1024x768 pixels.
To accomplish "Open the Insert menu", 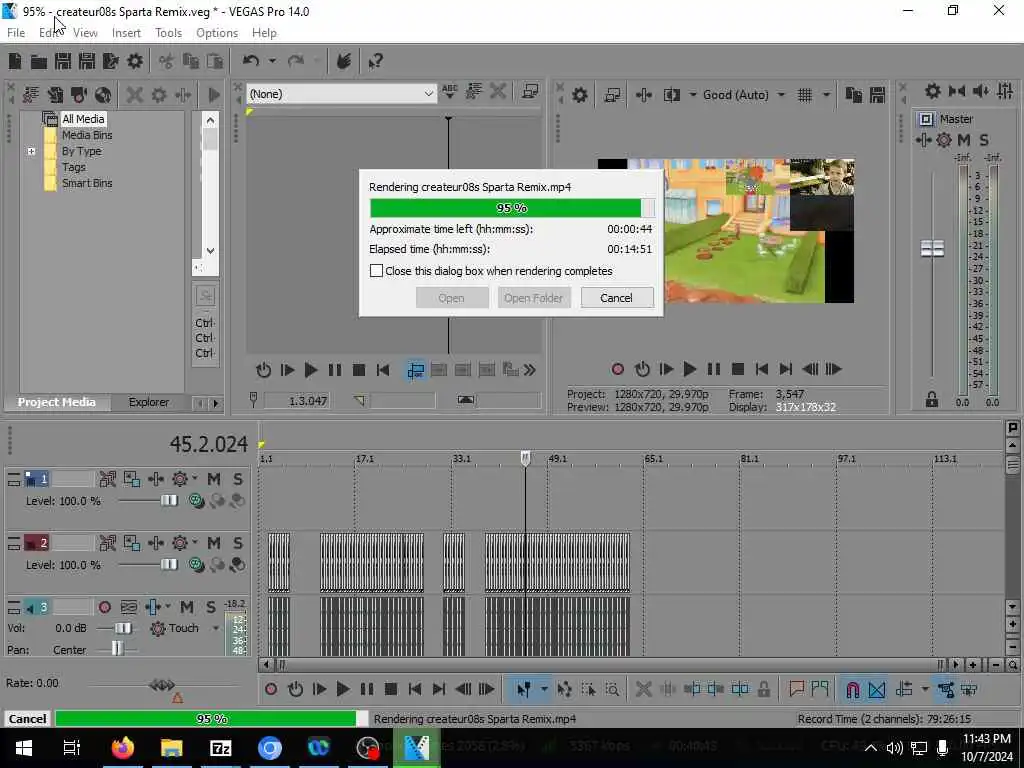I will (126, 33).
